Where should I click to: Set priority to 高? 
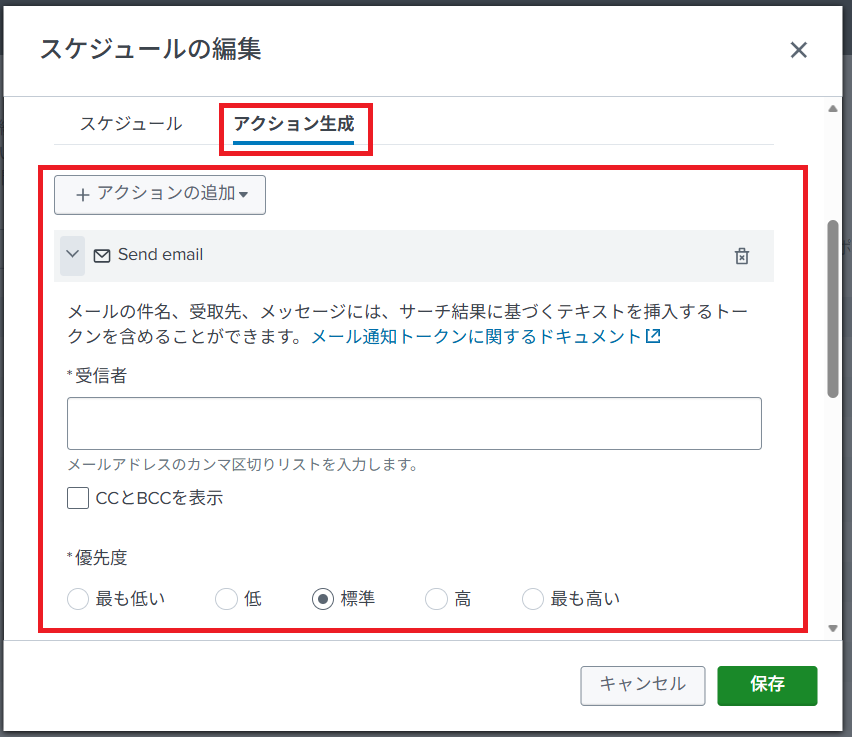436,599
